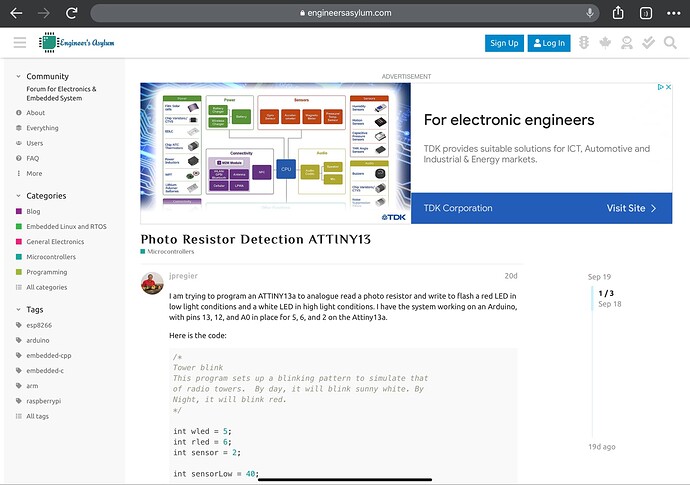The image size is (690, 485).
Task: Click the Photo Resistor Detection ATTINY13 title
Action: click(256, 239)
